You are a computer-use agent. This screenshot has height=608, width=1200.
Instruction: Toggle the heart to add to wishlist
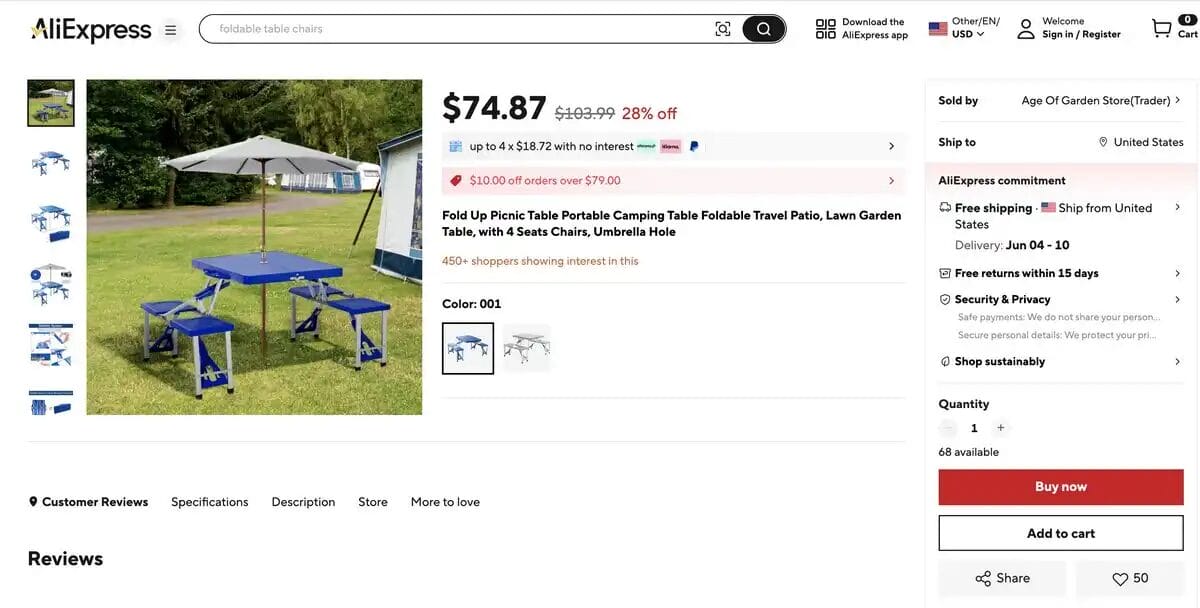pyautogui.click(x=1120, y=578)
